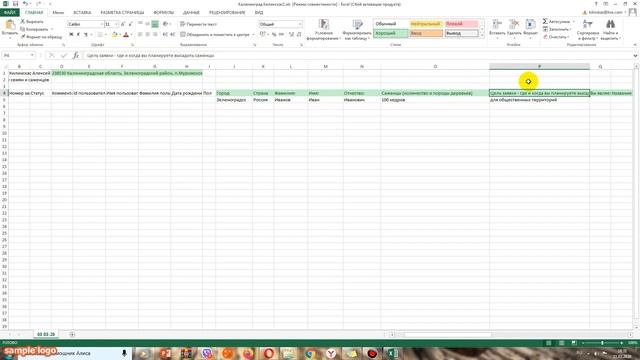Click the Insert cells (Вставить) icon
The image size is (640, 360).
coord(497,24)
